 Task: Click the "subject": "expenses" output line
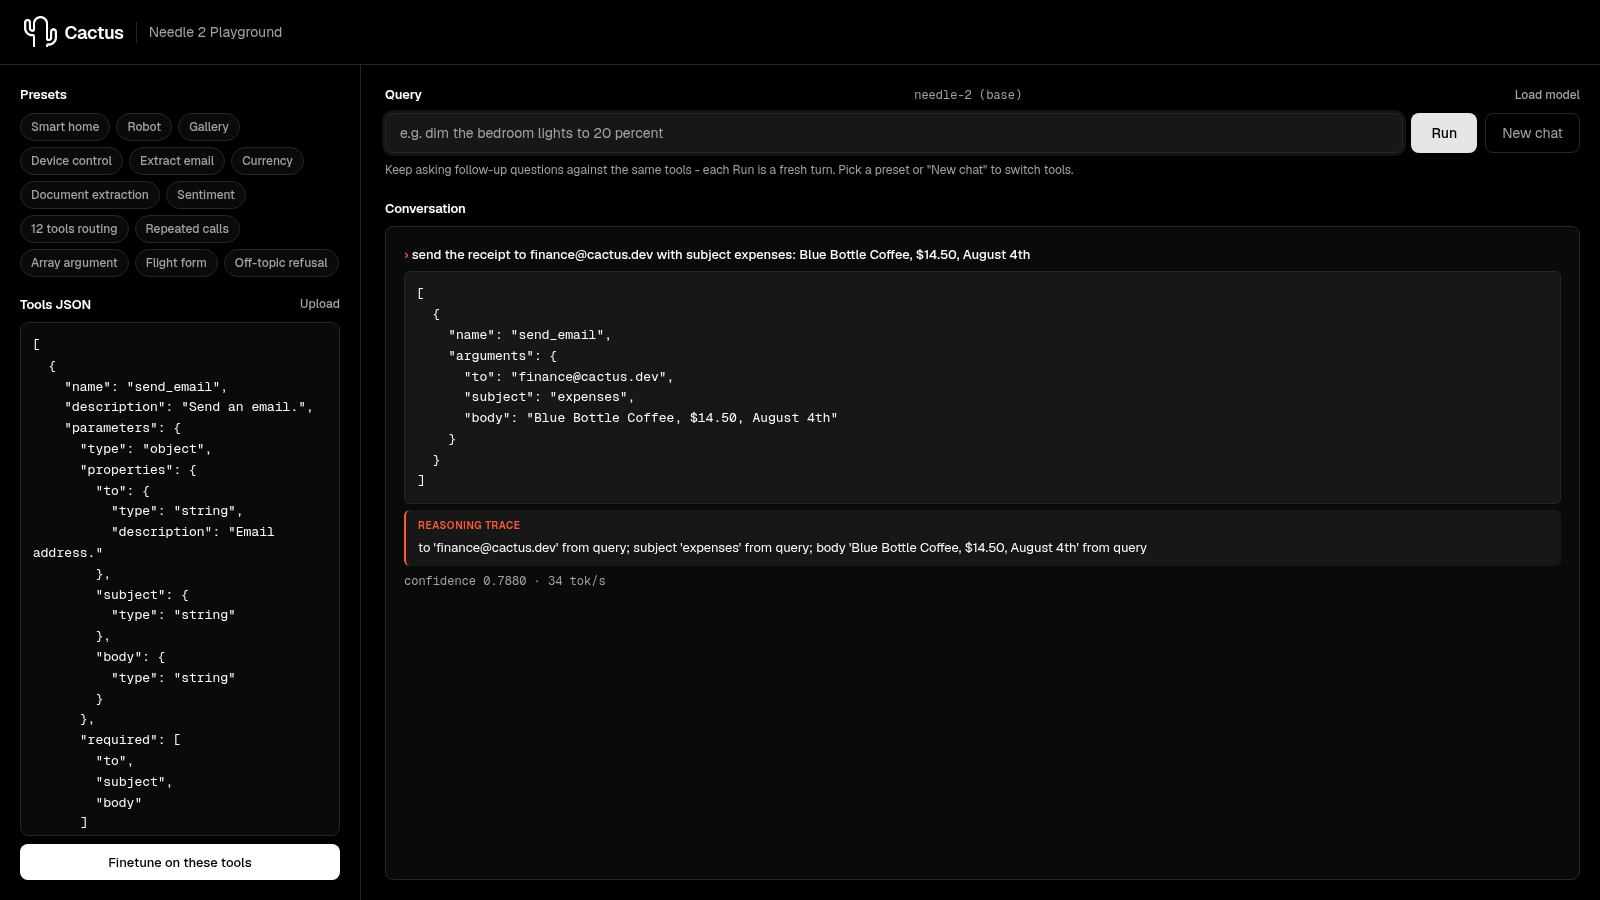549,397
